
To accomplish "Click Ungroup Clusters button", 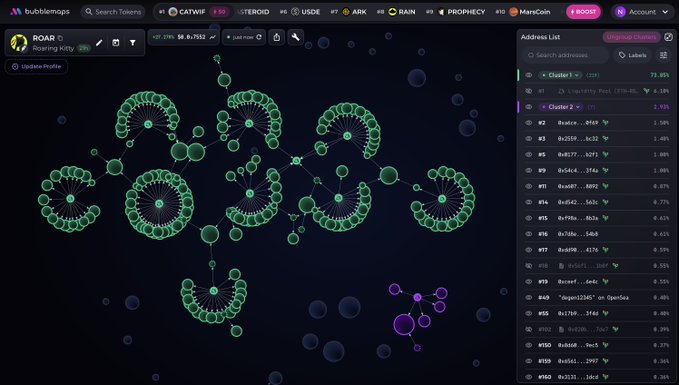I will (631, 37).
